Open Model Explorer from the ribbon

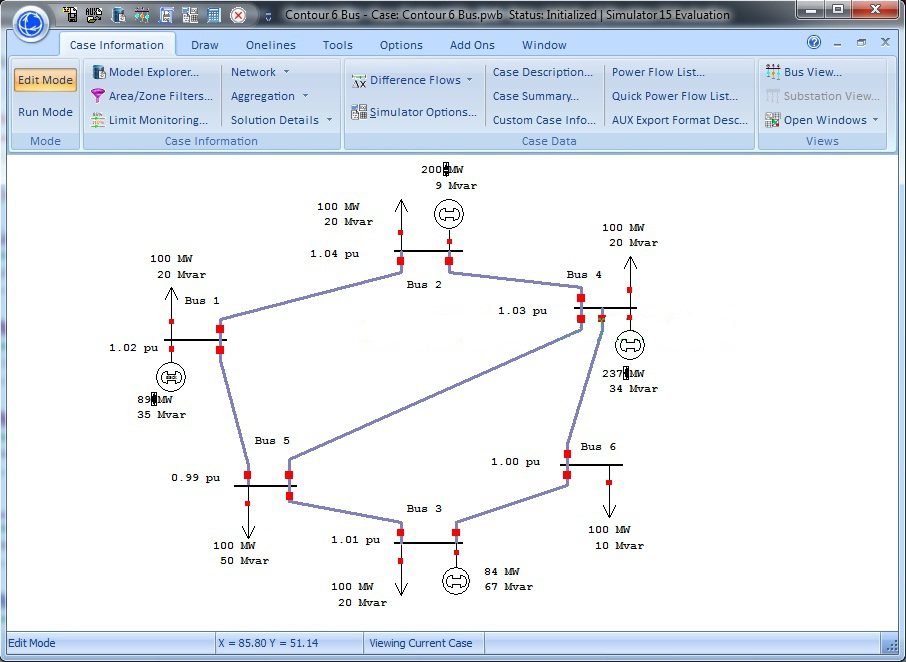click(153, 72)
